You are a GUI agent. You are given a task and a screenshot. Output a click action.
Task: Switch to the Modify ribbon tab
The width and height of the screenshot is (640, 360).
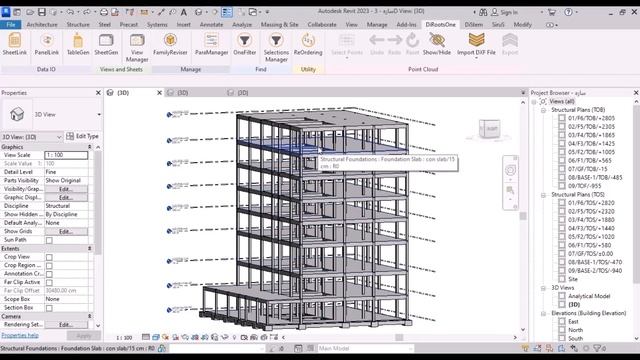click(x=522, y=24)
